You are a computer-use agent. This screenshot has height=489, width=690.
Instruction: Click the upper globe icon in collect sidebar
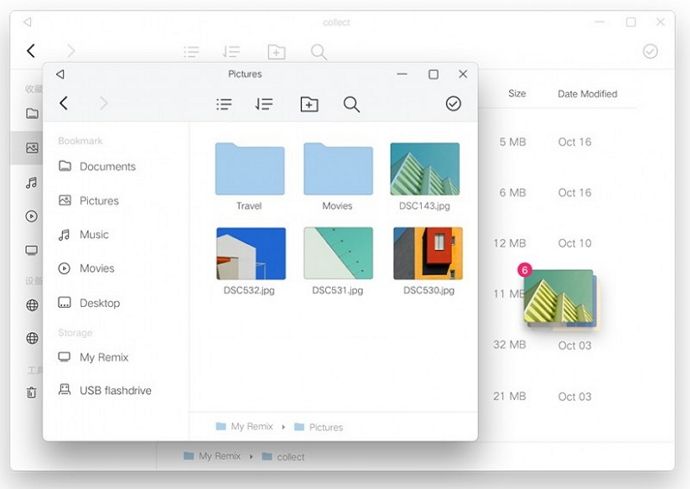[x=32, y=305]
